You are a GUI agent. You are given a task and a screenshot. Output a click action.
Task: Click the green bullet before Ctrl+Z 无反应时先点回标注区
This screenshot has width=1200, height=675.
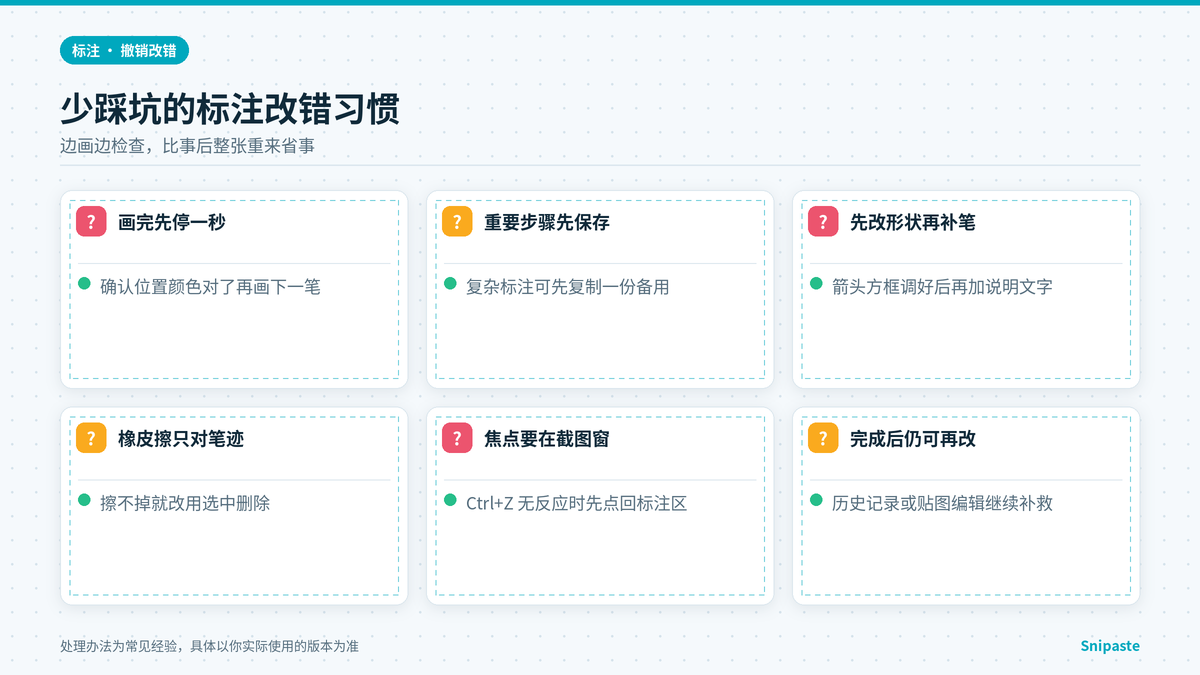(451, 500)
